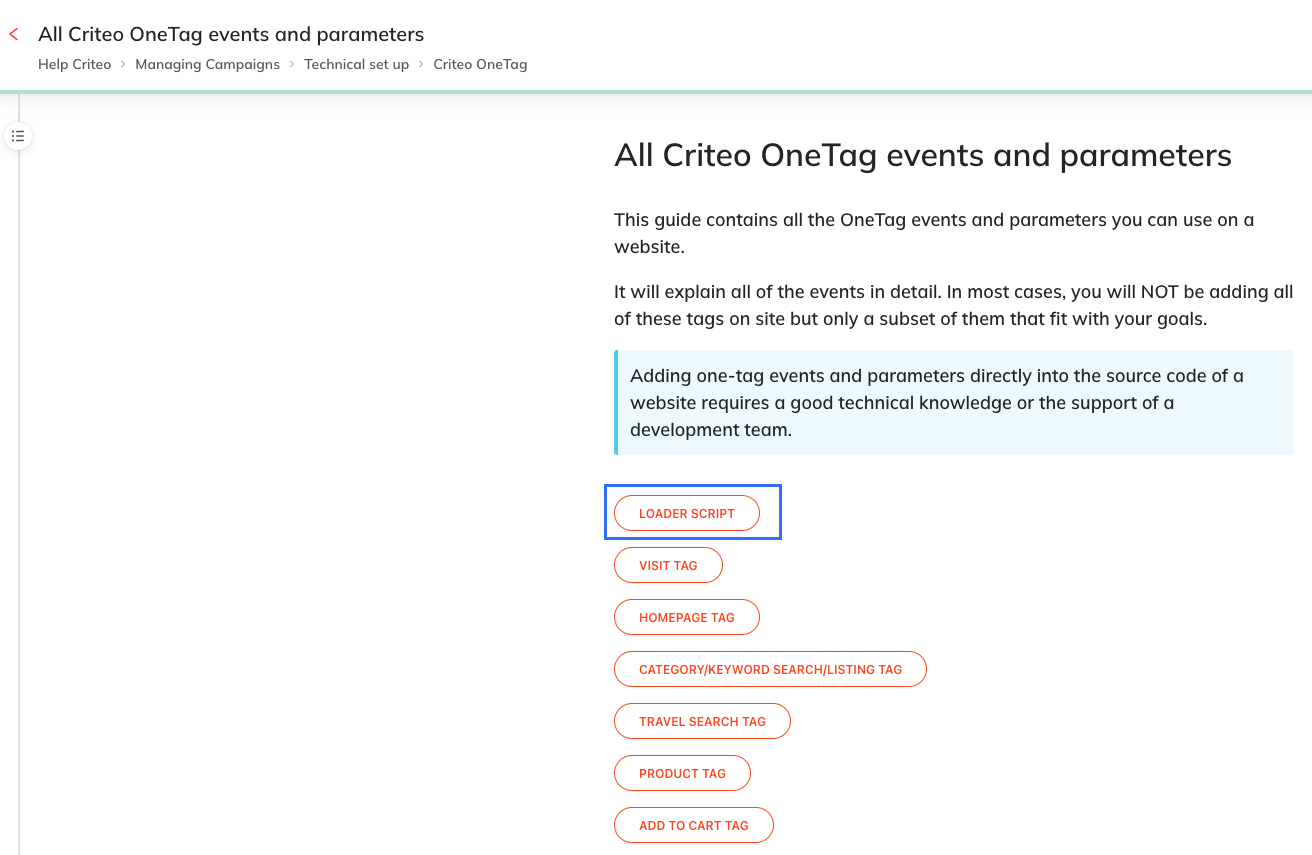Open the Help Criteo breadcrumb

click(x=74, y=65)
